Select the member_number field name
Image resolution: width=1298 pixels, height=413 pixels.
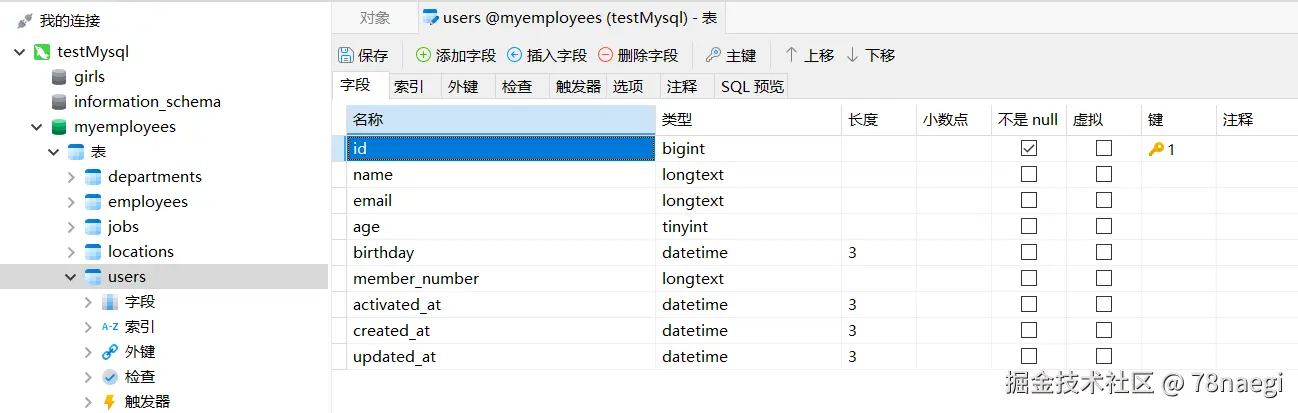click(x=416, y=278)
